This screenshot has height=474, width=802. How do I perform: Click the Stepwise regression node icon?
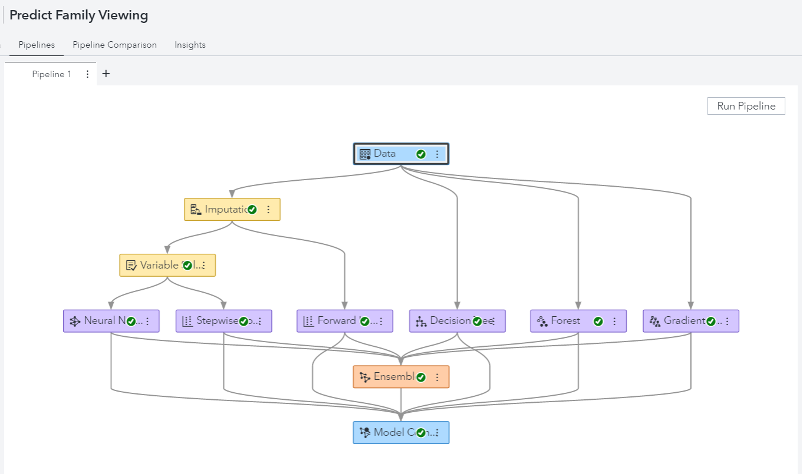coord(187,321)
